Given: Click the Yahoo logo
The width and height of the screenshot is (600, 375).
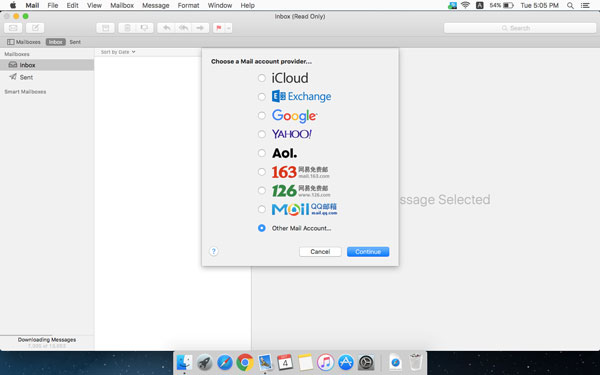Looking at the screenshot, I should 292,134.
